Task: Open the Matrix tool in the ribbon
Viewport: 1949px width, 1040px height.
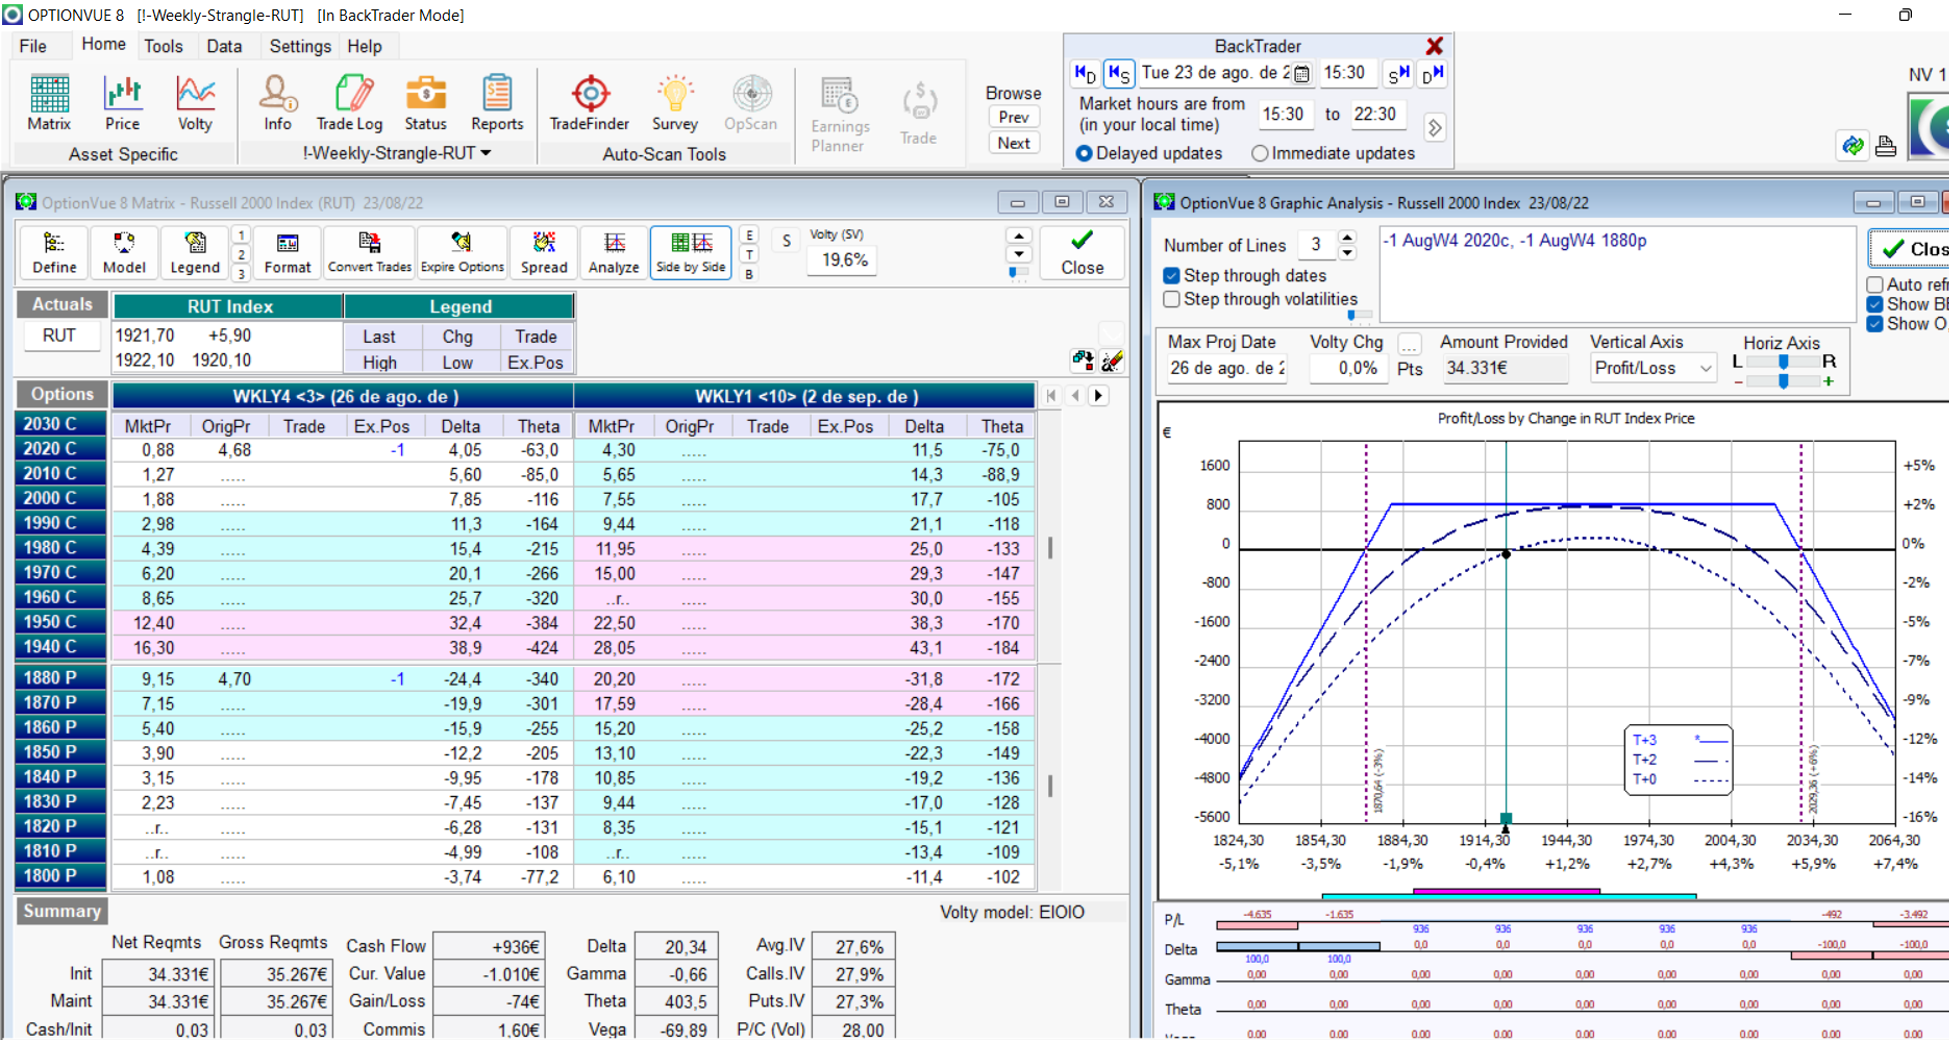Action: (x=49, y=103)
